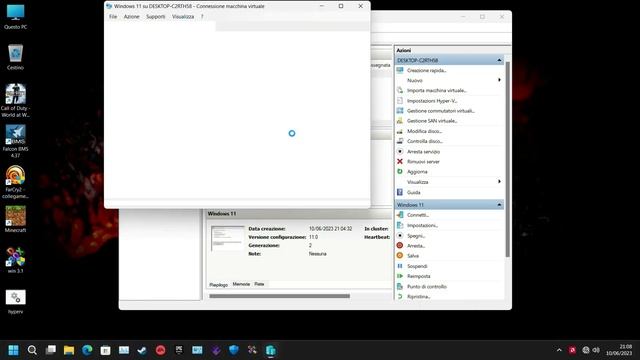Open Task View on taskbar
Screen dimensions: 640x360
click(51, 350)
